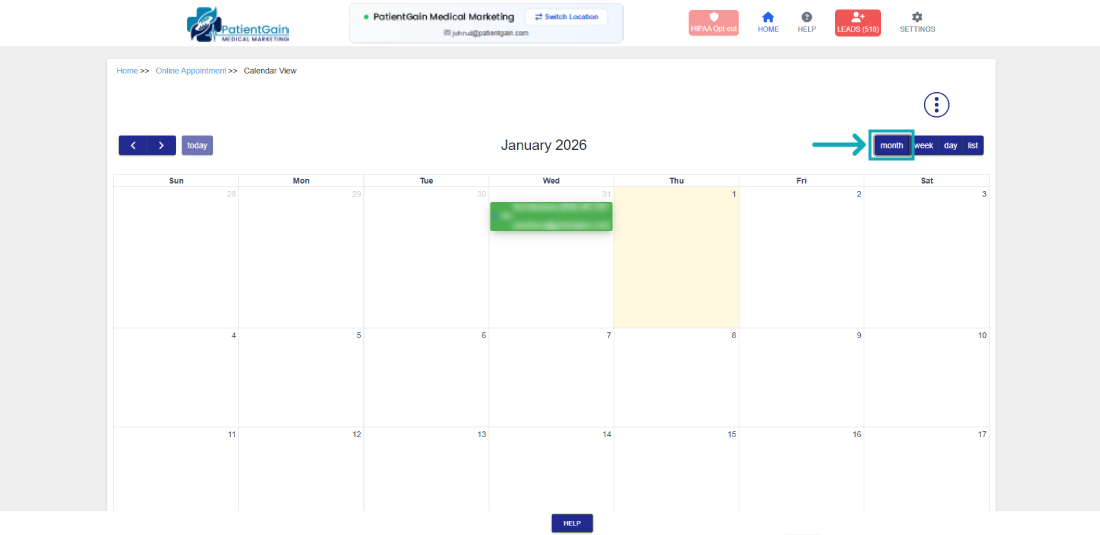
Task: Switch to list view
Action: (972, 145)
